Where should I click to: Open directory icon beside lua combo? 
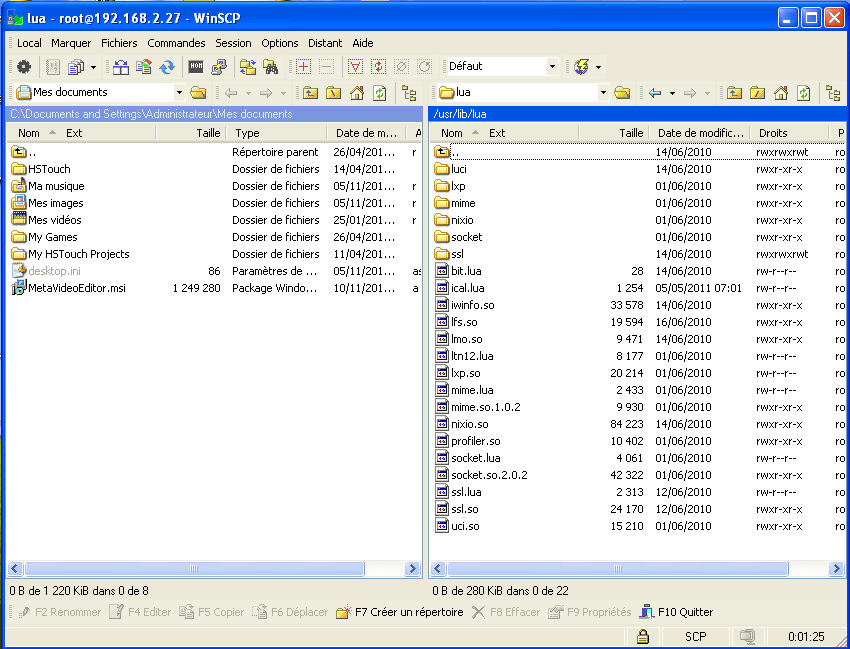click(x=622, y=93)
